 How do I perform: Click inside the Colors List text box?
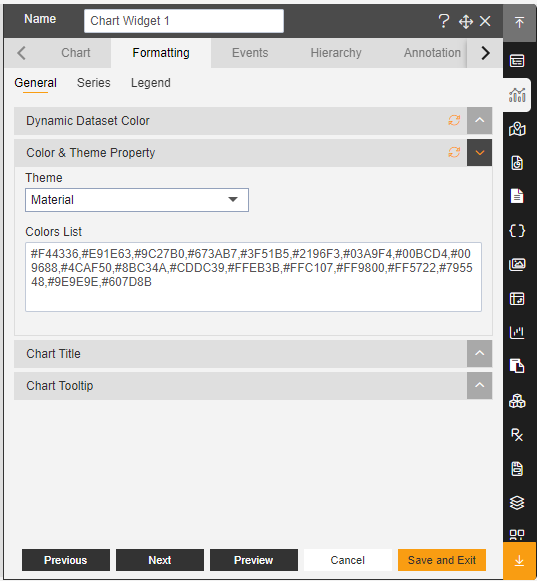point(254,277)
